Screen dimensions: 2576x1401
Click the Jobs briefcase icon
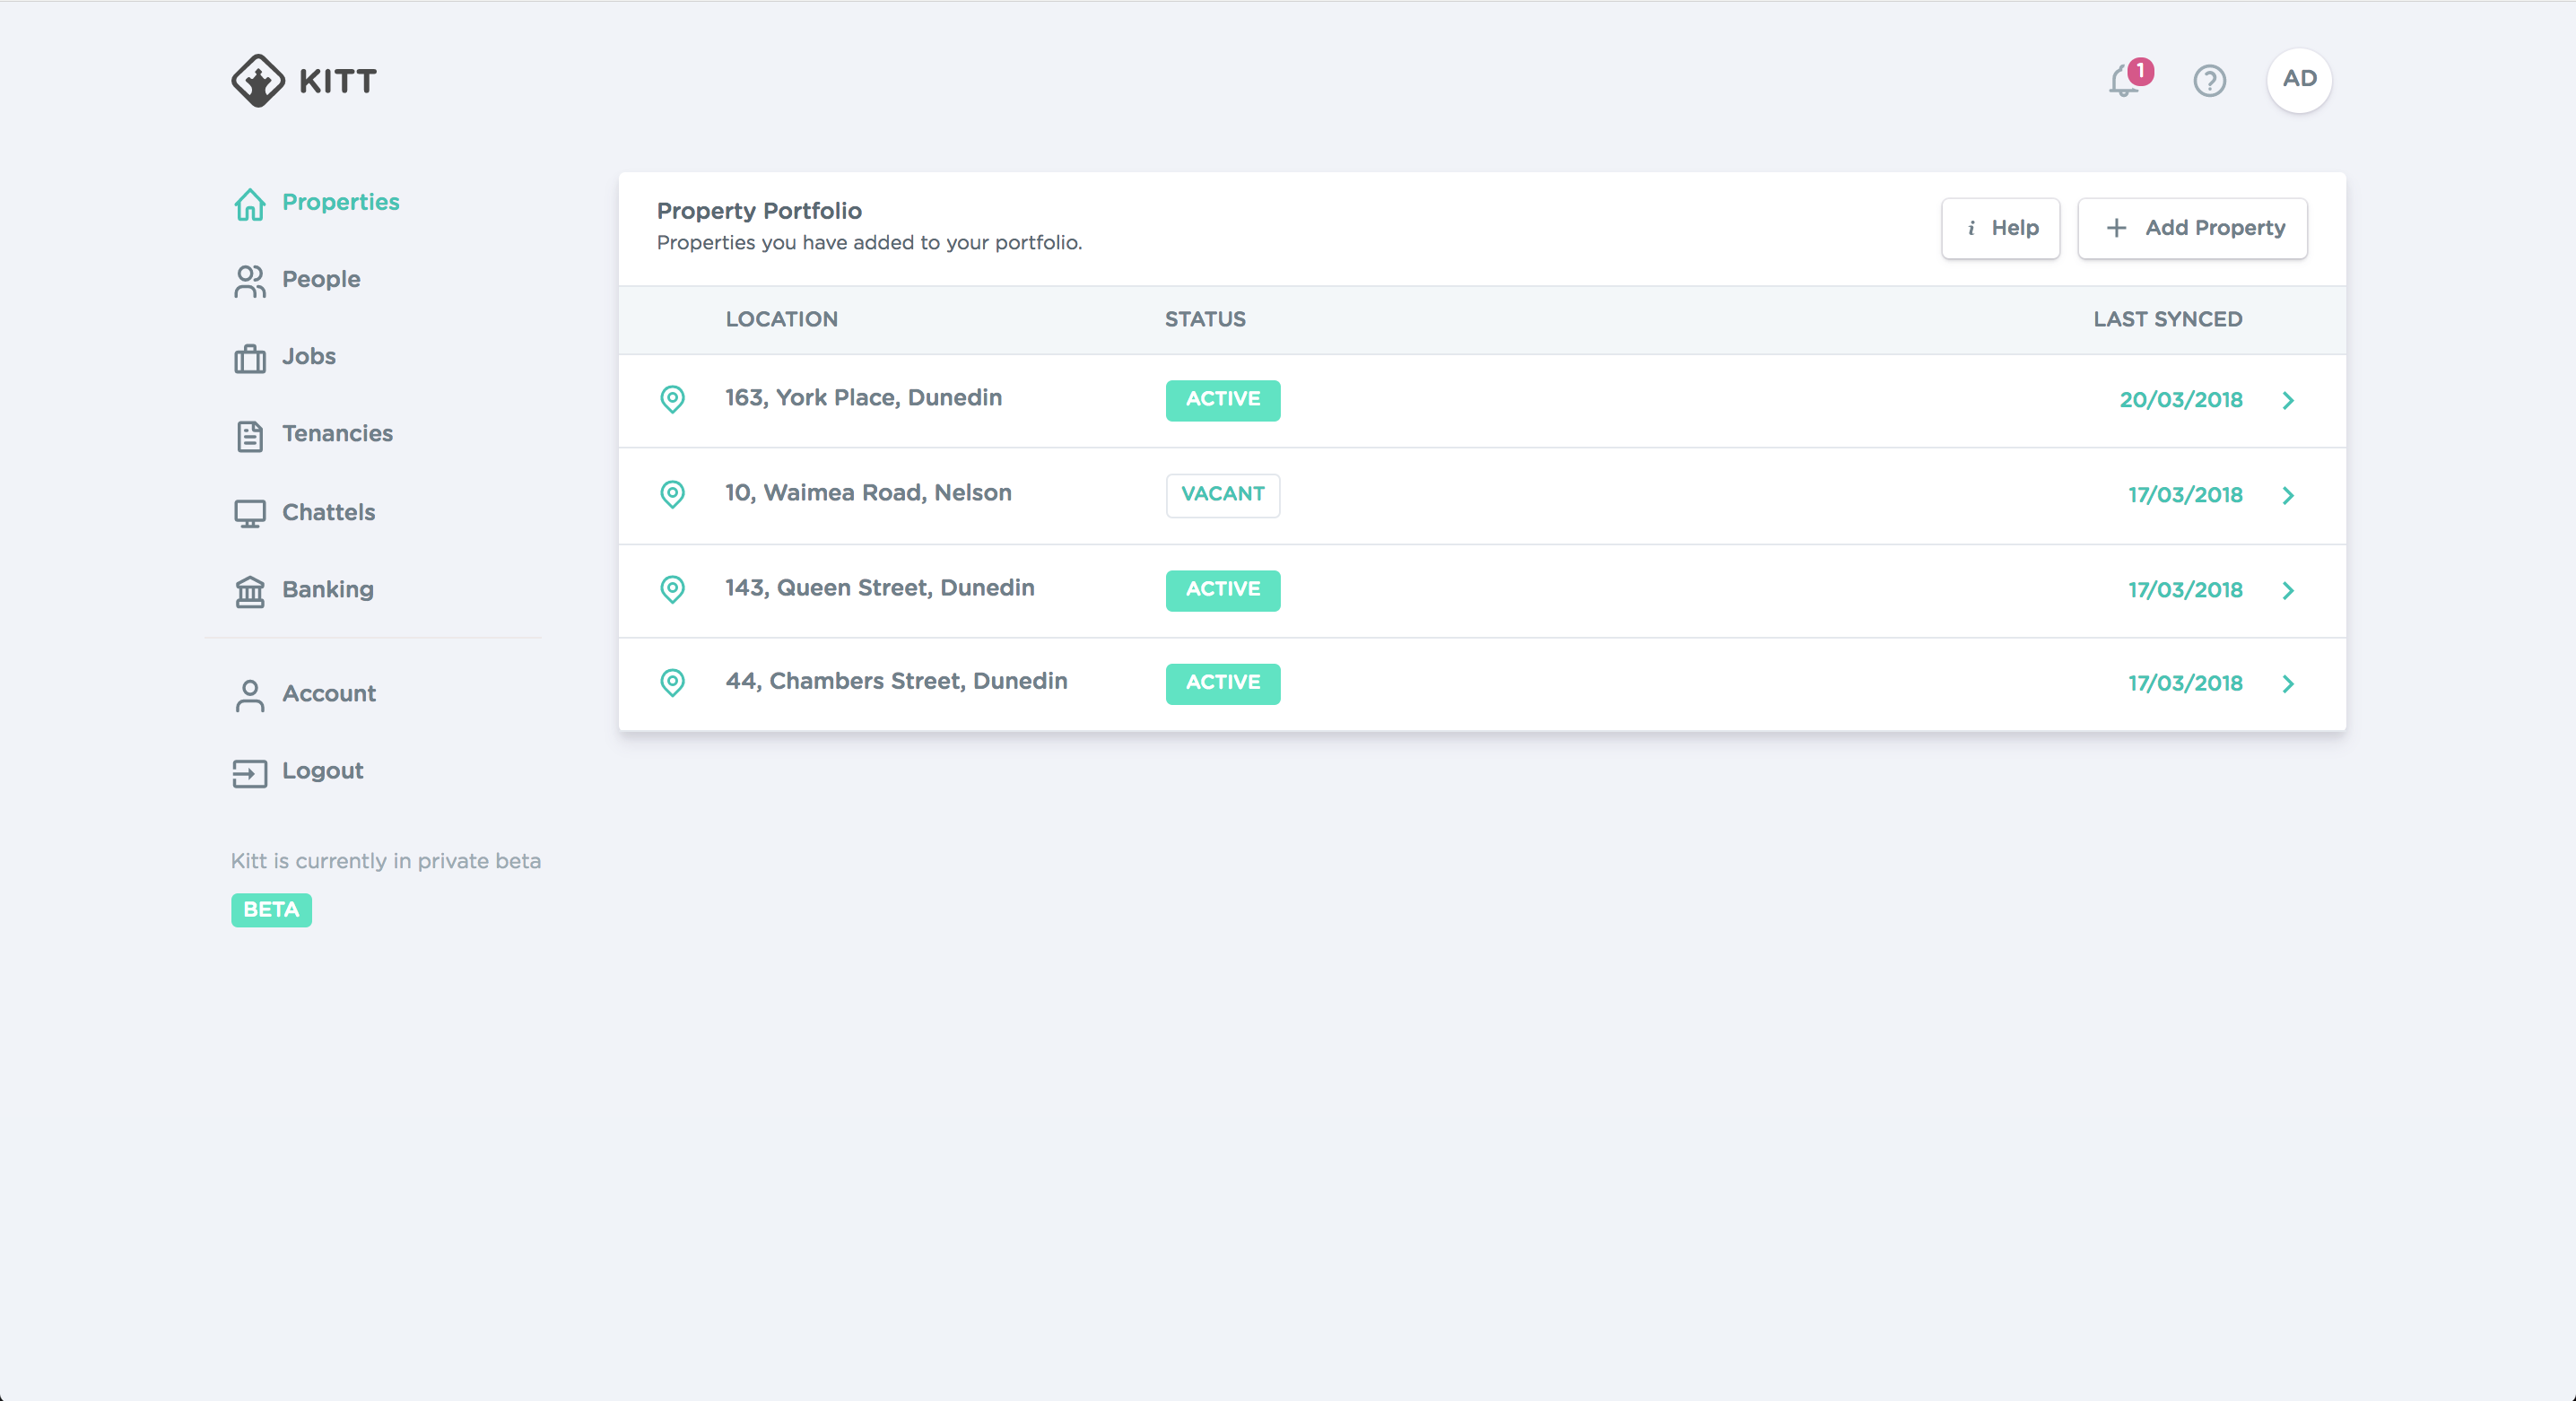click(x=250, y=358)
